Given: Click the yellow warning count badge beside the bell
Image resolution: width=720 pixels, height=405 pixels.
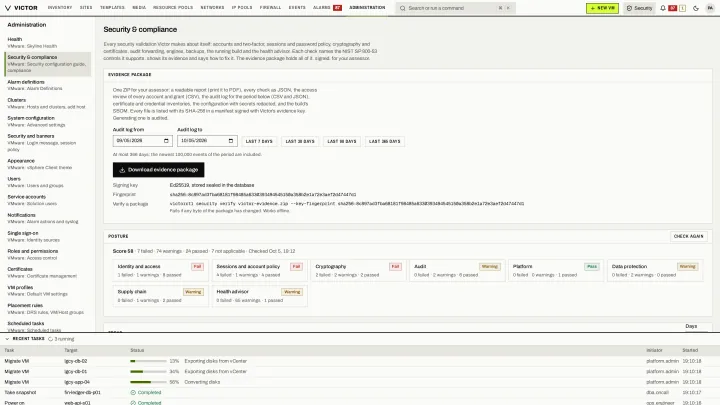Looking at the screenshot, I should coord(682,8).
